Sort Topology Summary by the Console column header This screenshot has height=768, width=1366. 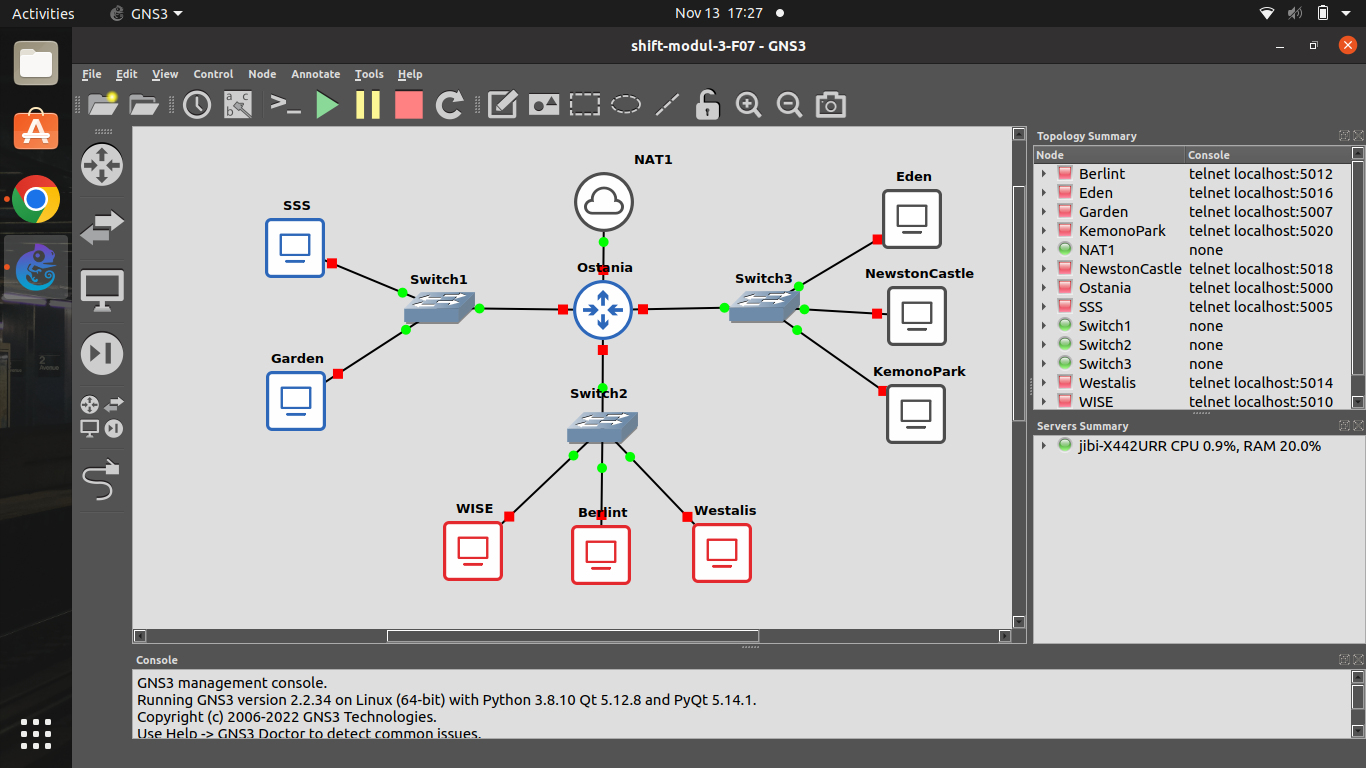(1267, 155)
